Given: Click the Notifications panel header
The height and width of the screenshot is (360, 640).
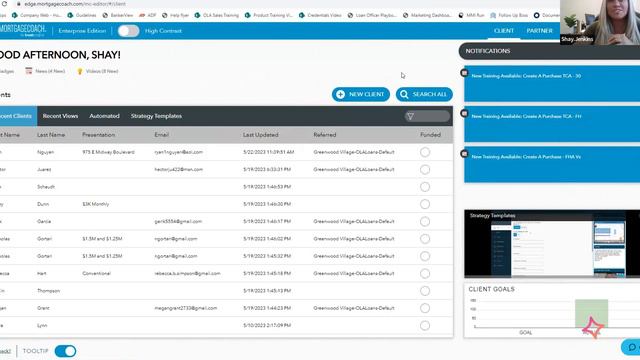Looking at the screenshot, I should [x=549, y=51].
